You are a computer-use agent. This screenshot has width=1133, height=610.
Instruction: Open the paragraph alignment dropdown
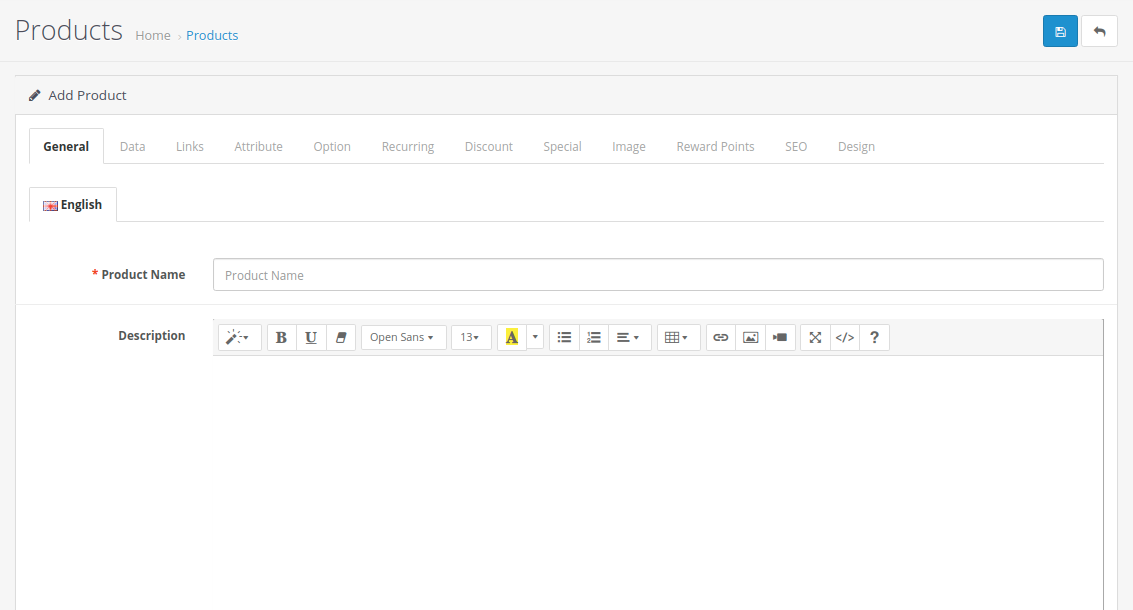[629, 338]
